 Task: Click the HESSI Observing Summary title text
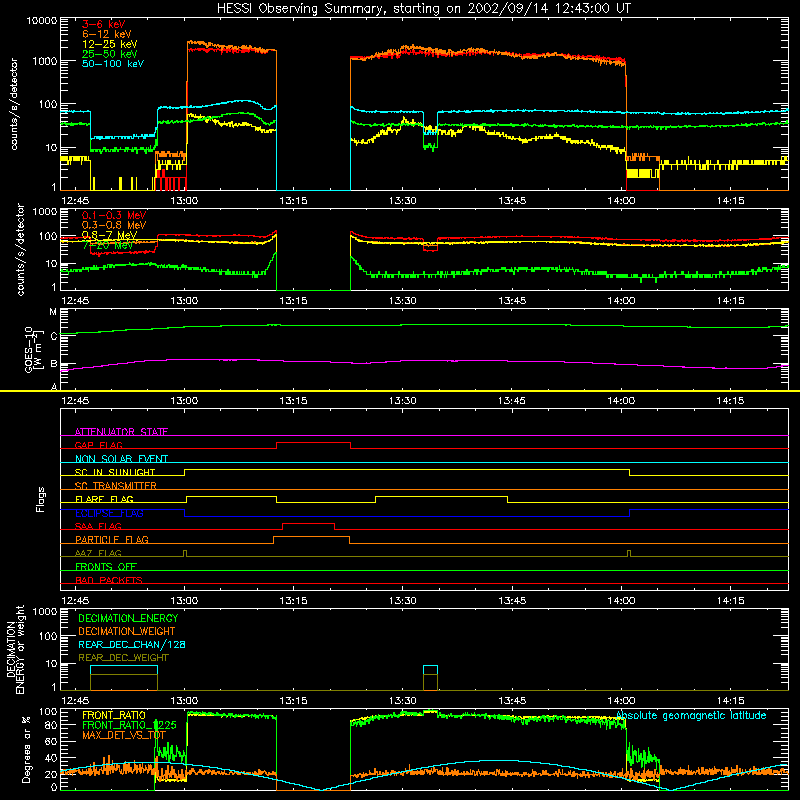click(x=424, y=9)
